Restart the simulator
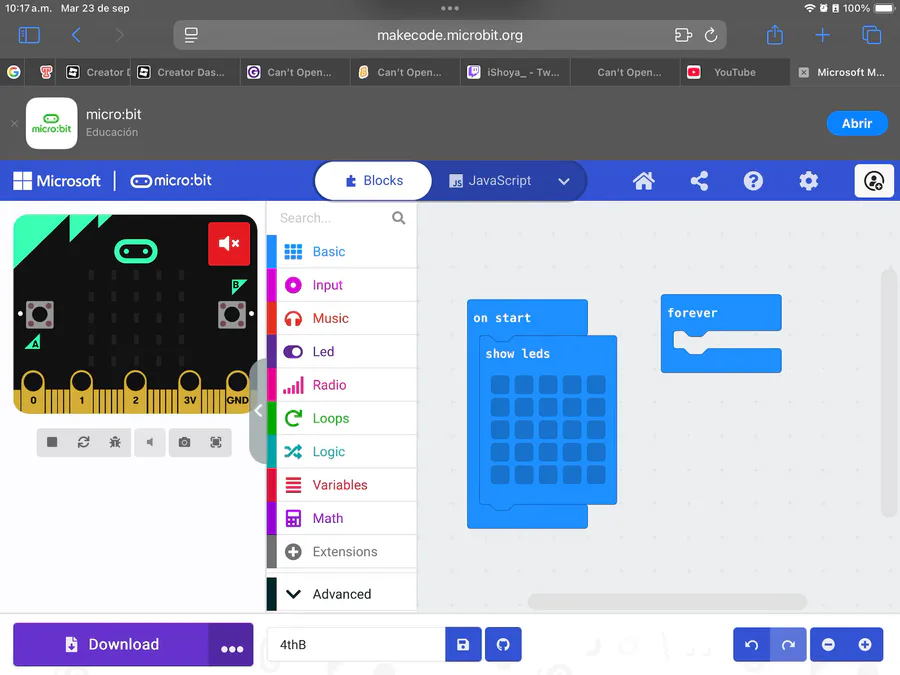Image resolution: width=900 pixels, height=675 pixels. 84,442
